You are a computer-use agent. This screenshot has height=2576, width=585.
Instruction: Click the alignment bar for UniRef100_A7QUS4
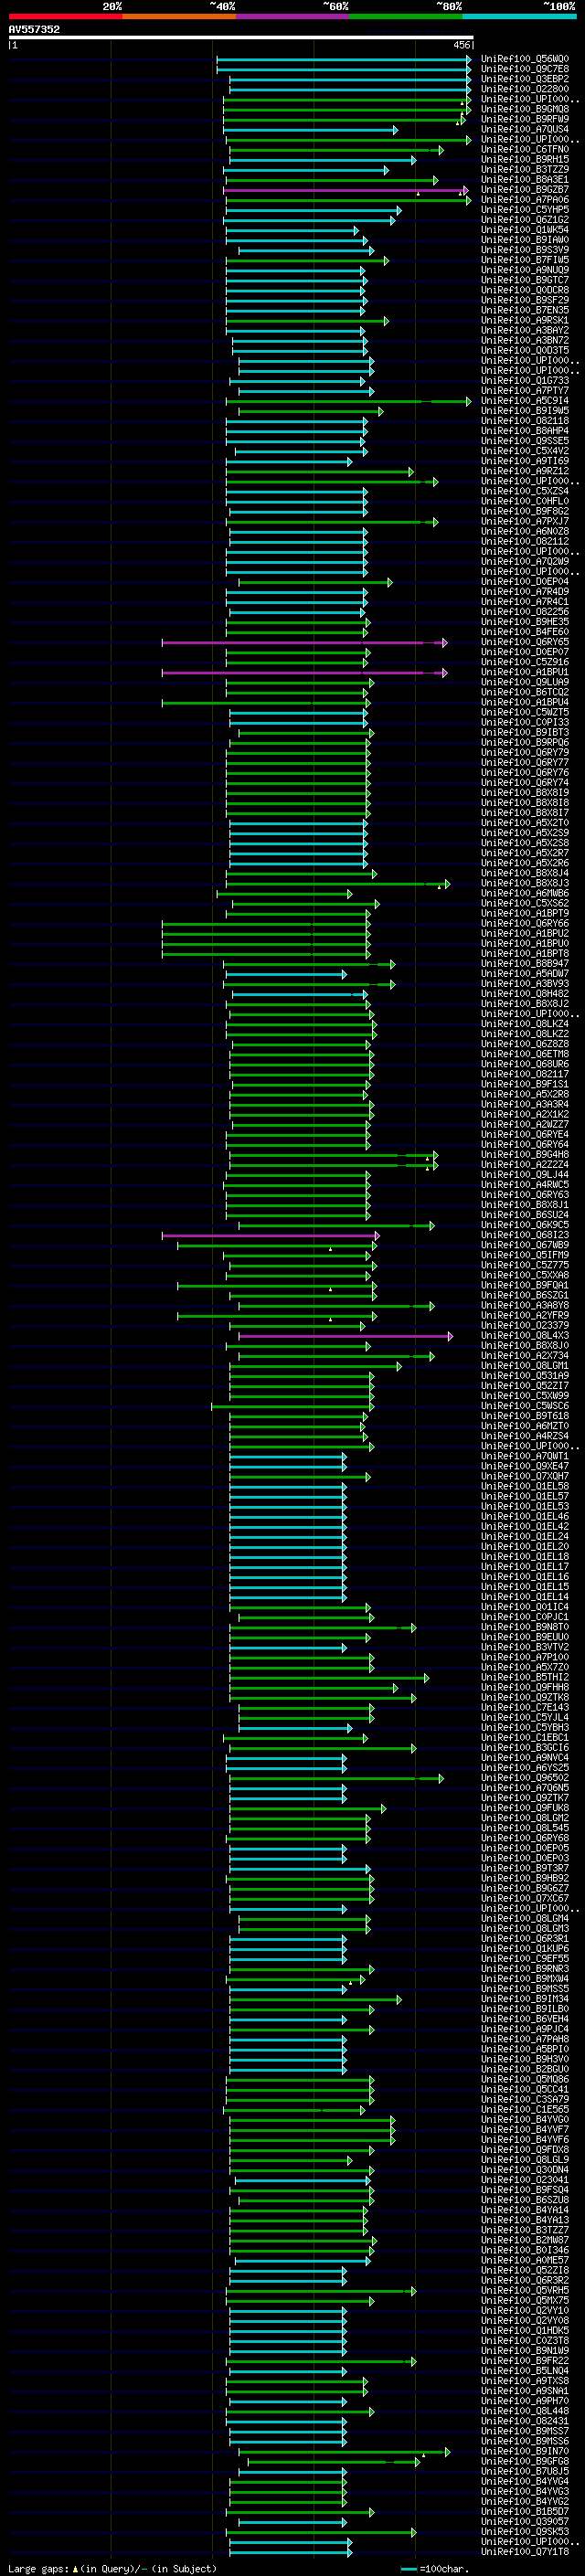click(x=311, y=129)
